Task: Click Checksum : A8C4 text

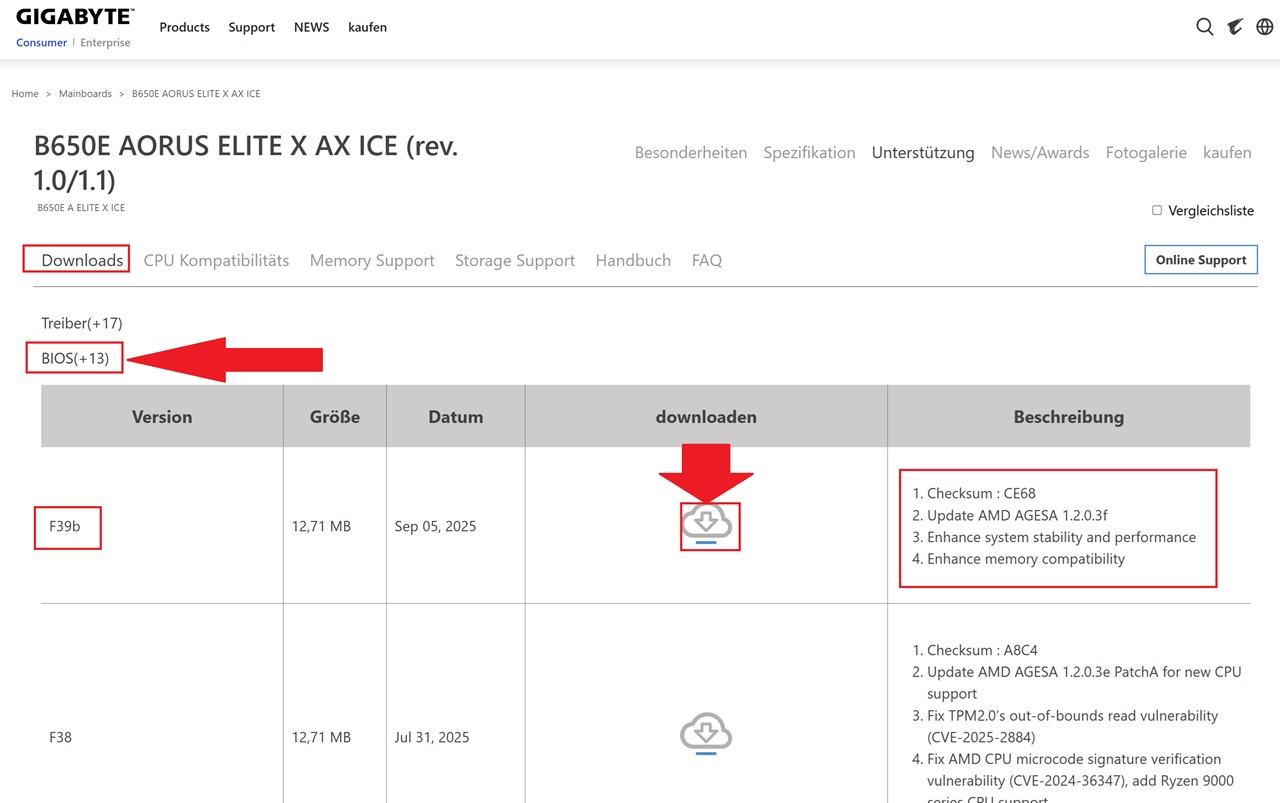Action: click(982, 650)
